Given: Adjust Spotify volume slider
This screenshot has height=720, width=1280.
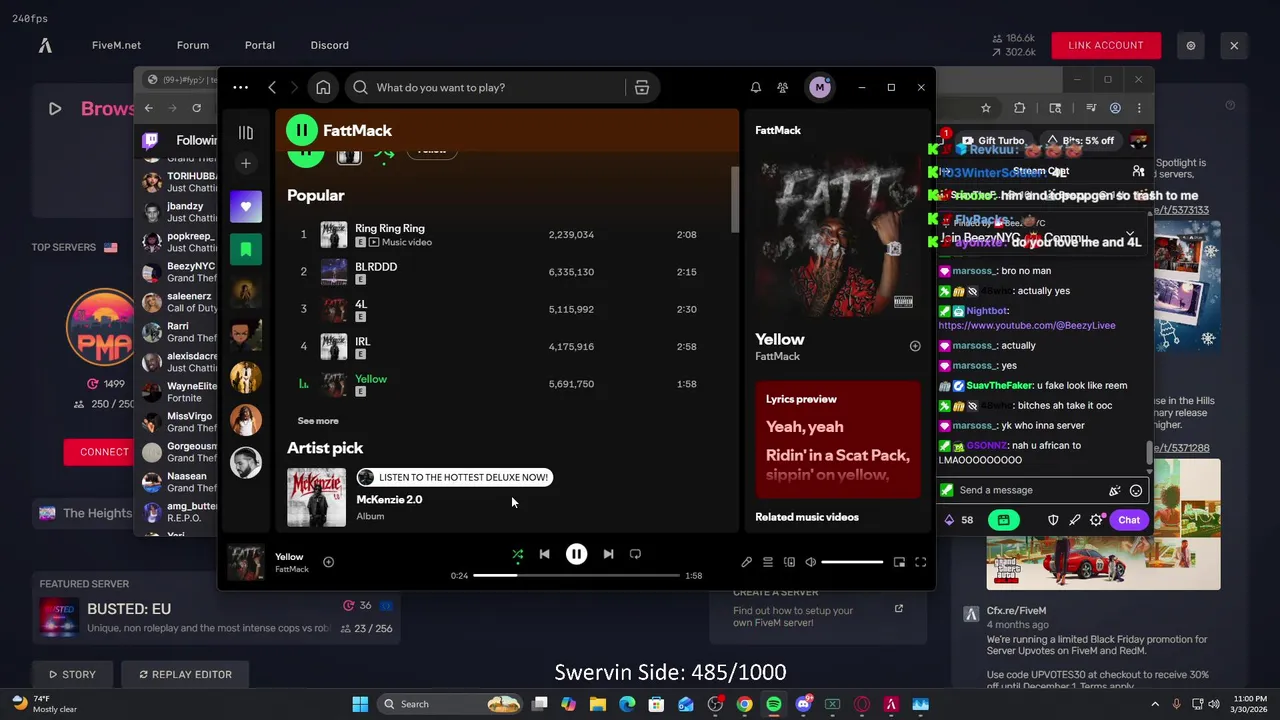Looking at the screenshot, I should [852, 562].
